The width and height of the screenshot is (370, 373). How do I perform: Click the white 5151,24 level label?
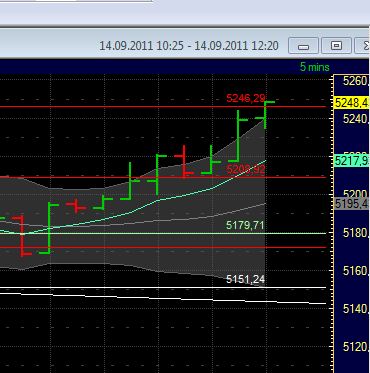tap(246, 279)
